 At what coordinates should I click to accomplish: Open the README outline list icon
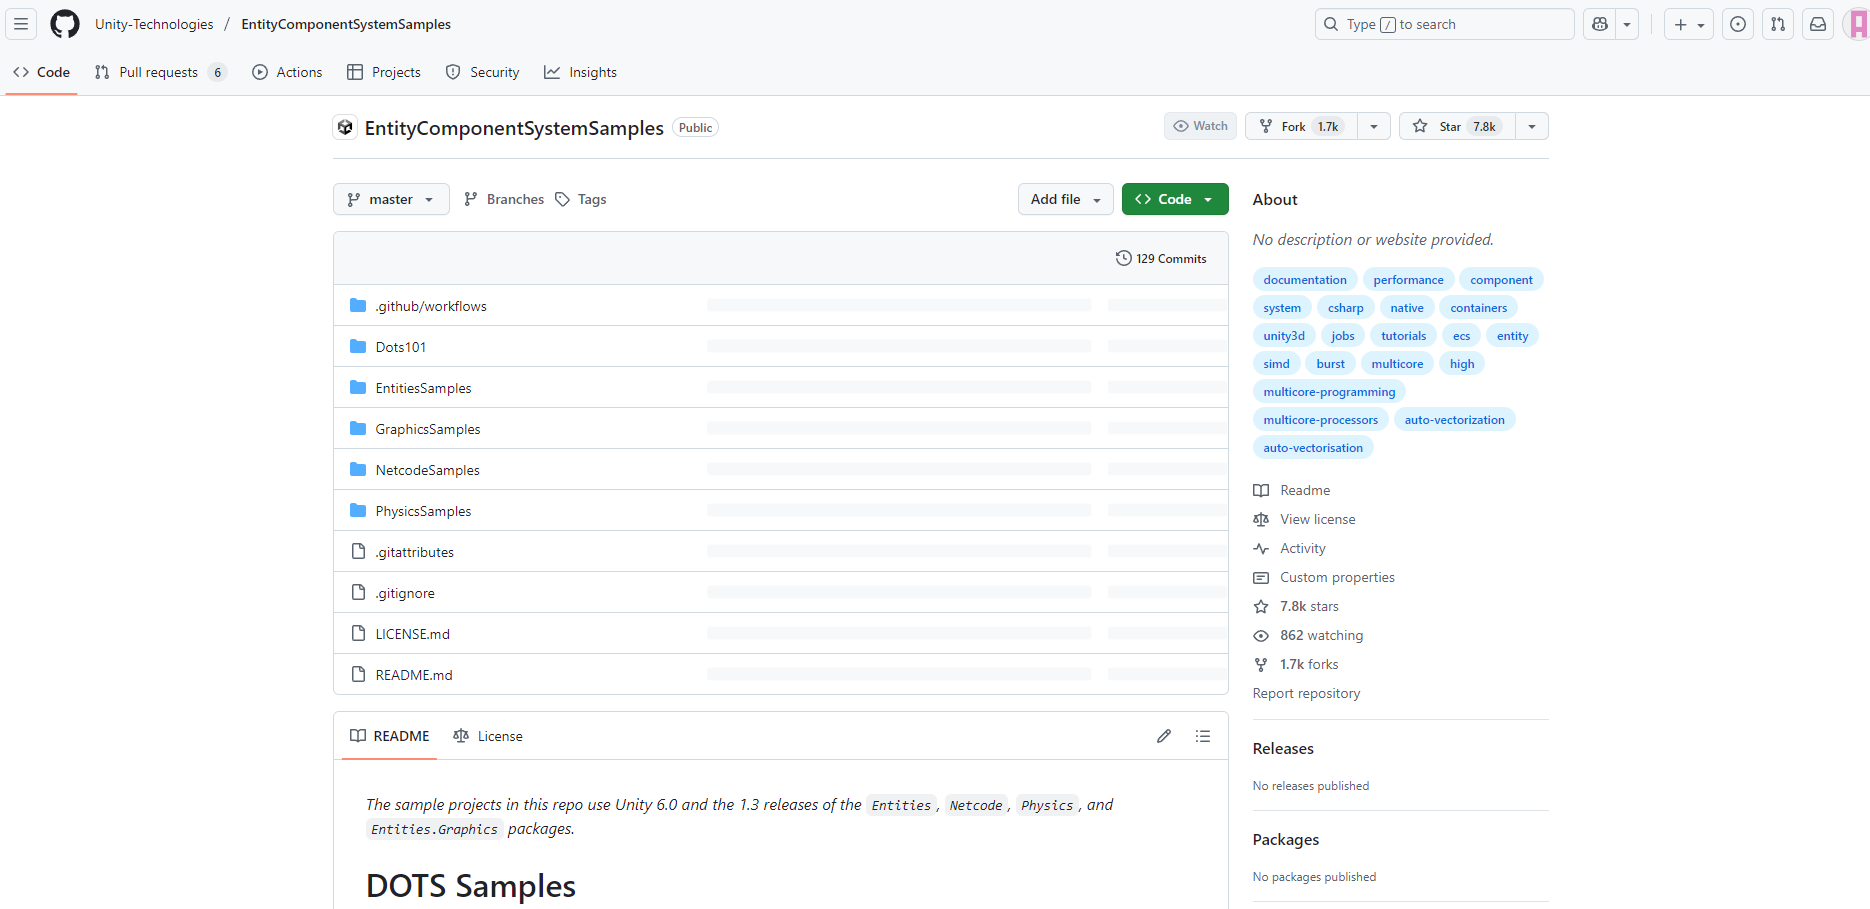[x=1203, y=736]
